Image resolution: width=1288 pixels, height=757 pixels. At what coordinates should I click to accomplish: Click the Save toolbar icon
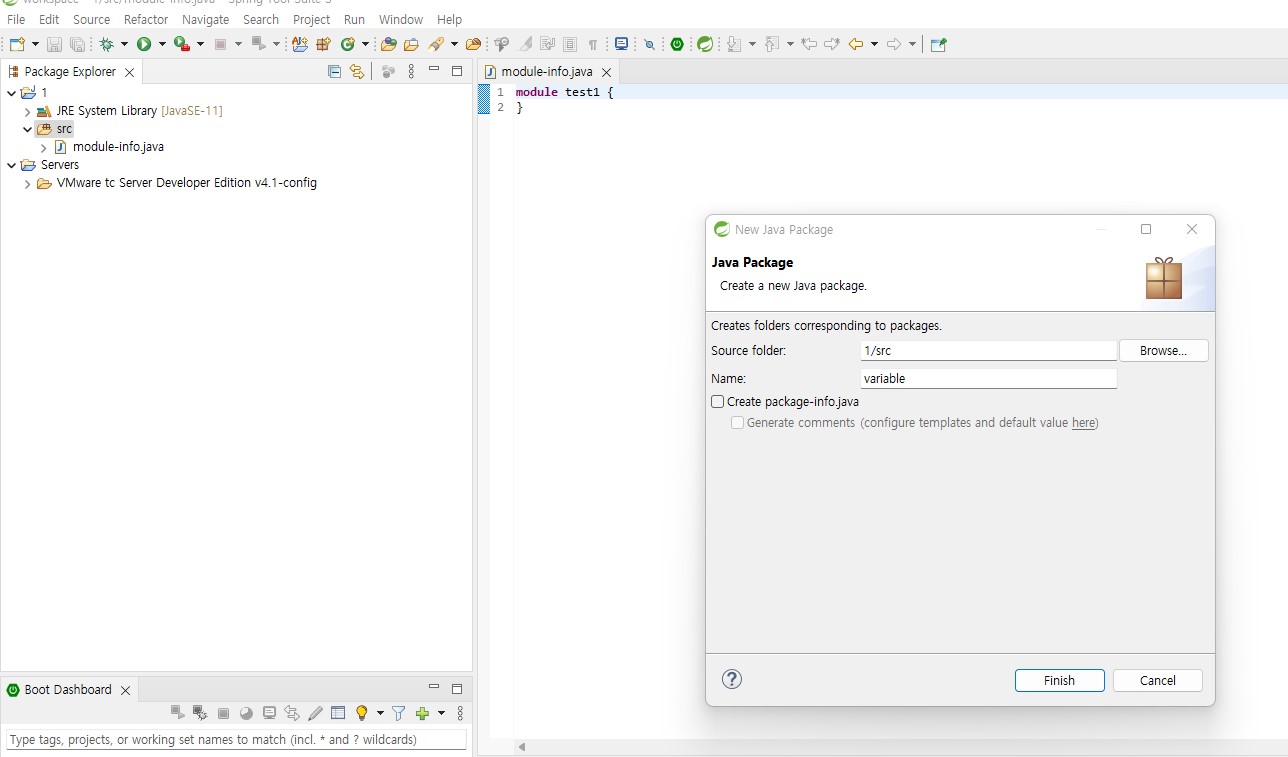[x=54, y=44]
